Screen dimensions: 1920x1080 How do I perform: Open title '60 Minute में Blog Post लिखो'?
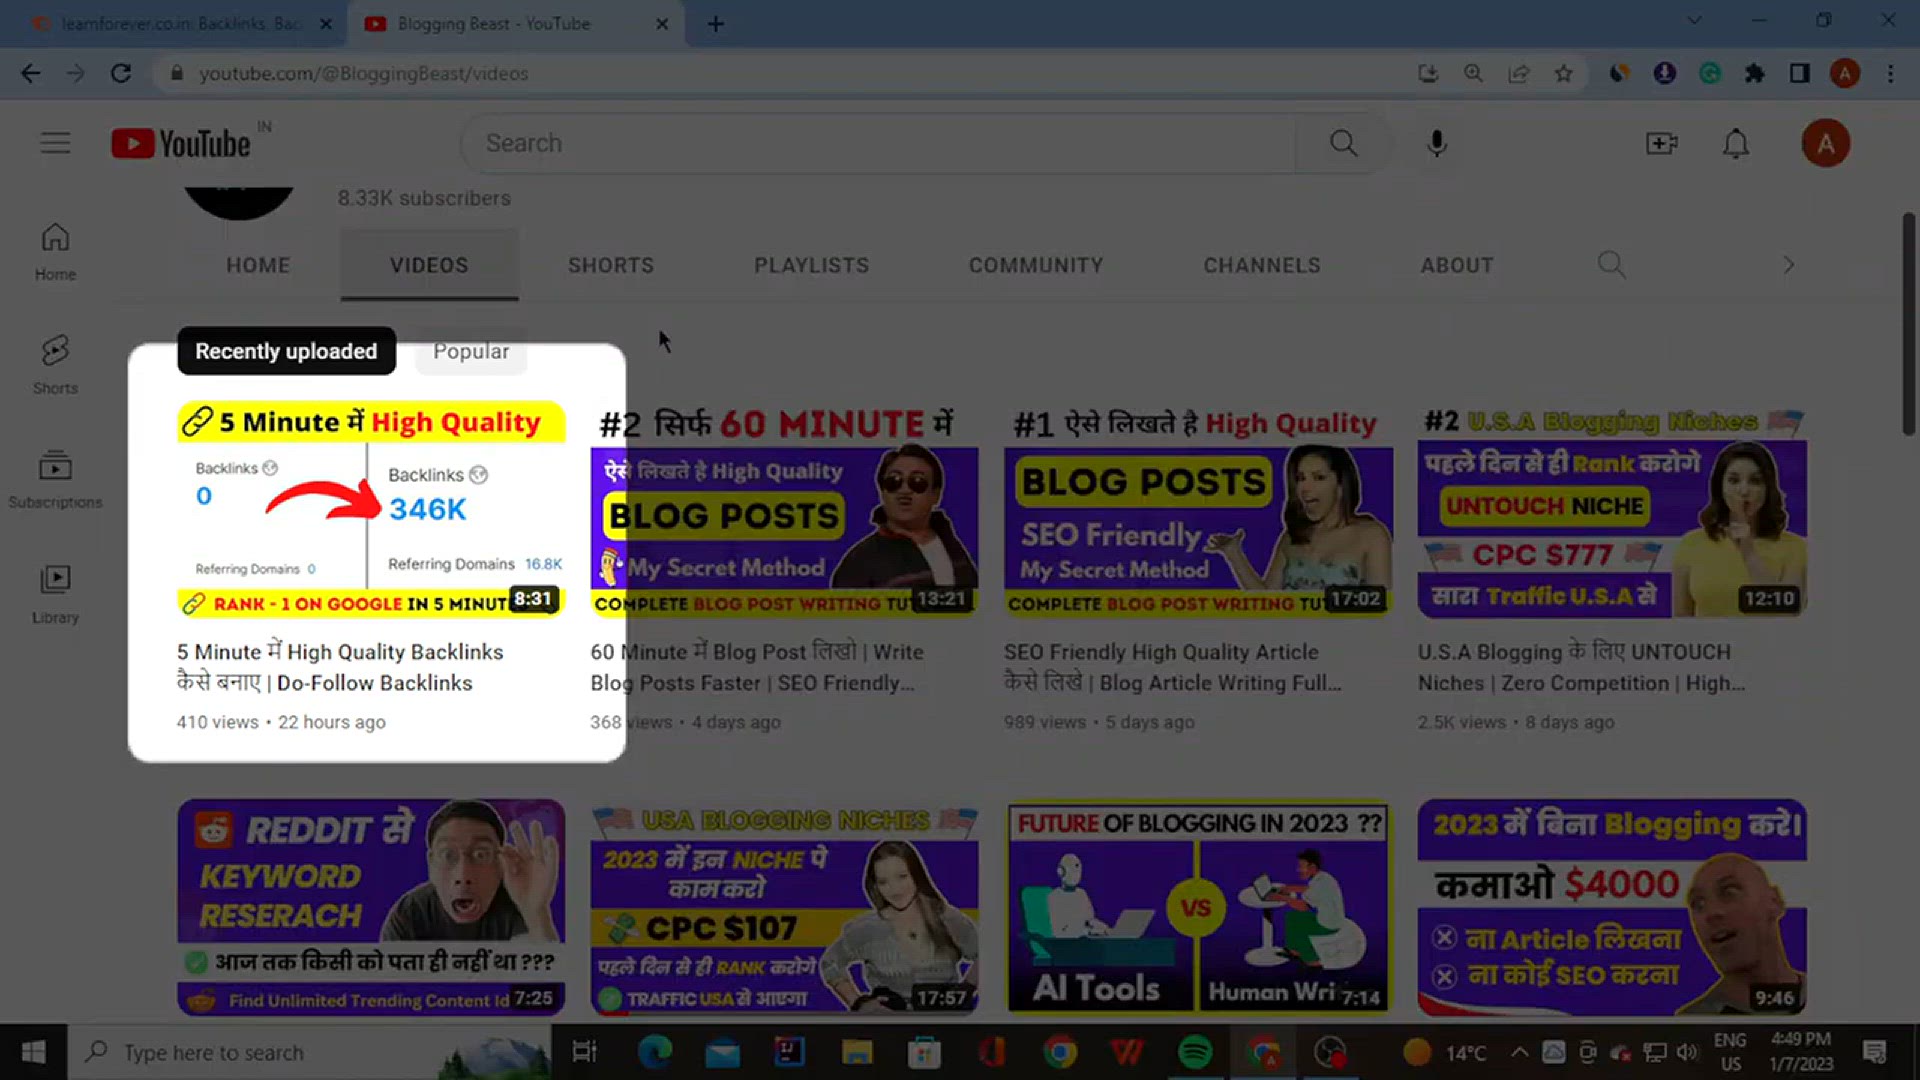(757, 667)
